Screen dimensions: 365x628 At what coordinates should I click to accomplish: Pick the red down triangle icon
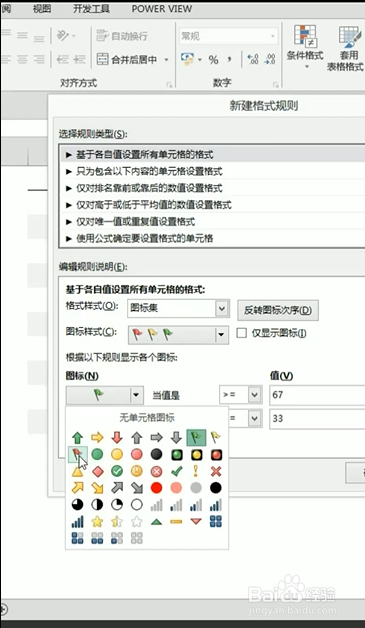pyautogui.click(x=196, y=521)
